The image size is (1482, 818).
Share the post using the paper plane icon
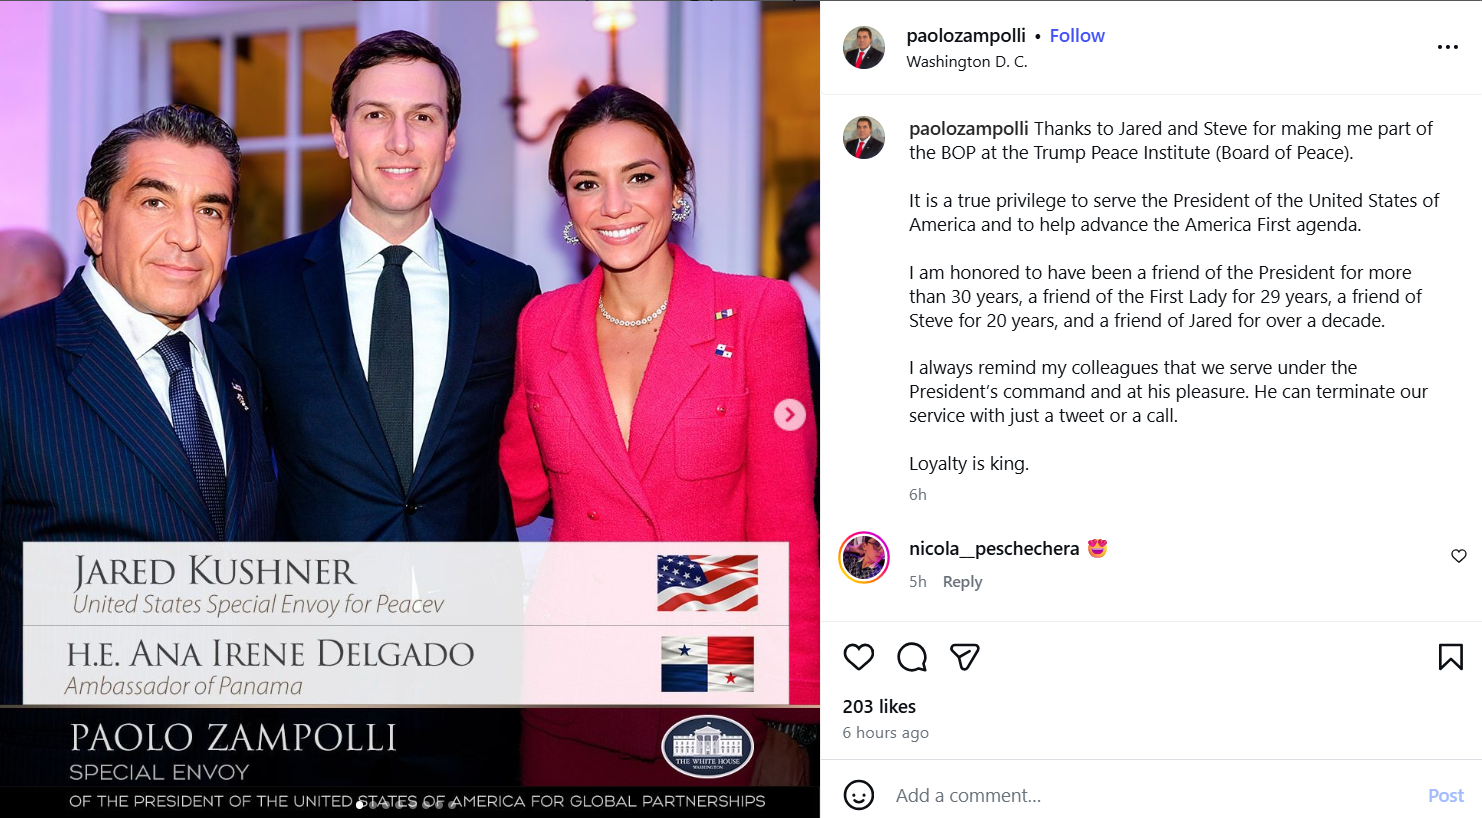(965, 657)
